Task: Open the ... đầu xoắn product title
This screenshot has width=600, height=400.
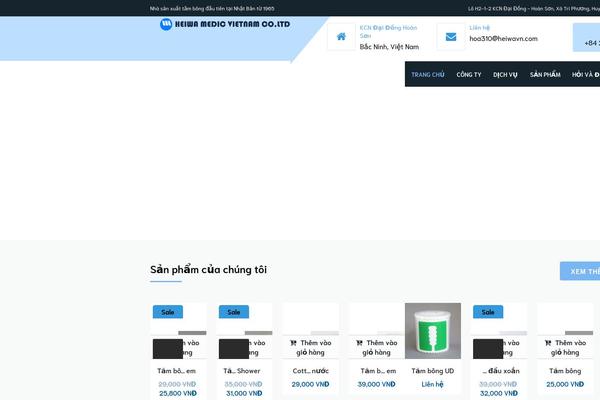Action: [501, 371]
